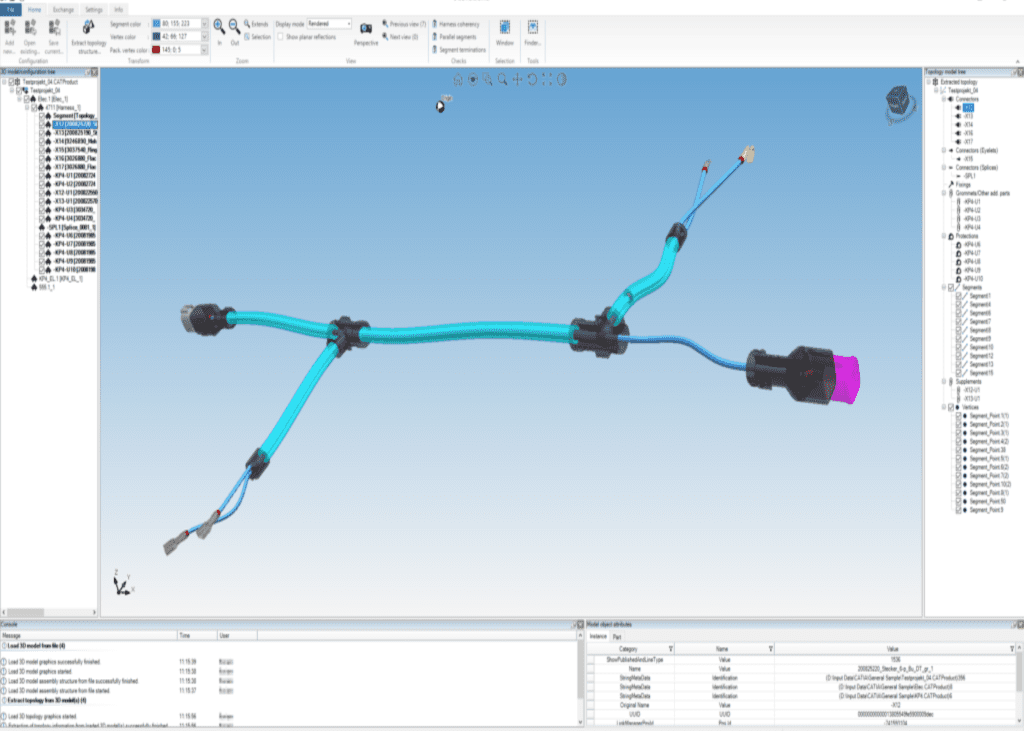The width and height of the screenshot is (1024, 731).
Task: Click Add new configuration icon
Action: [10, 28]
